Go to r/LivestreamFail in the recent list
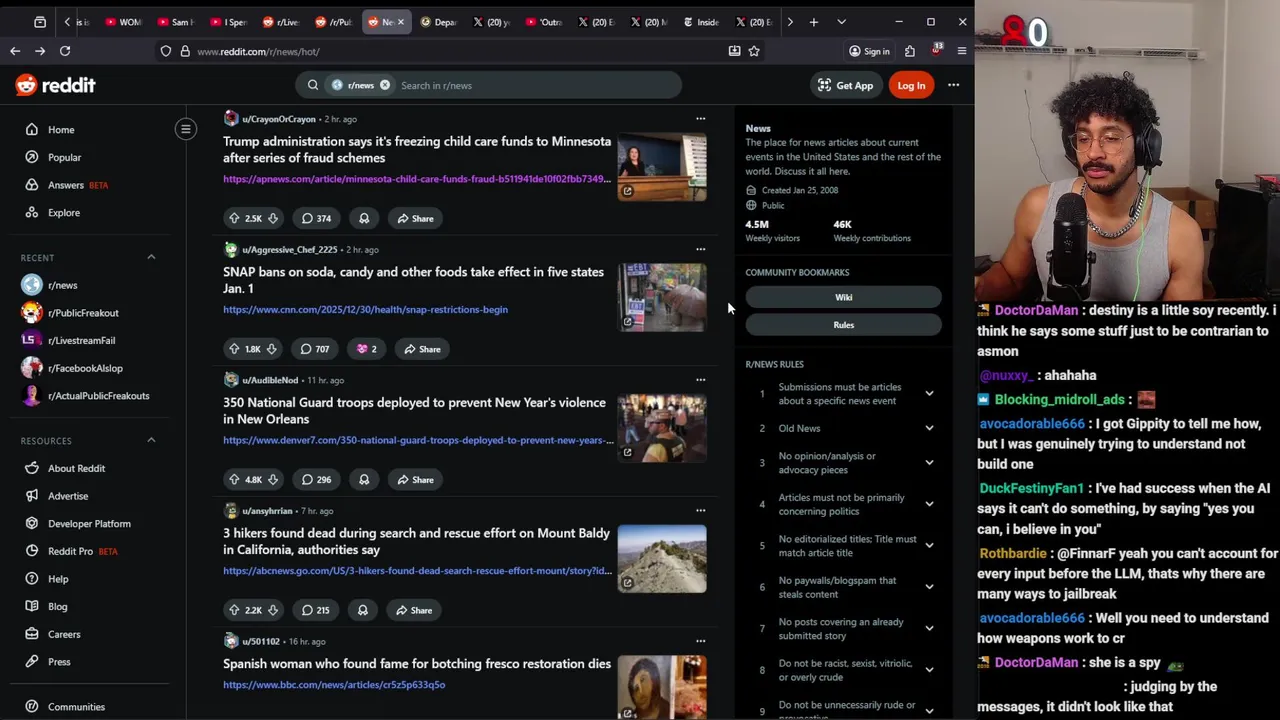 [81, 340]
